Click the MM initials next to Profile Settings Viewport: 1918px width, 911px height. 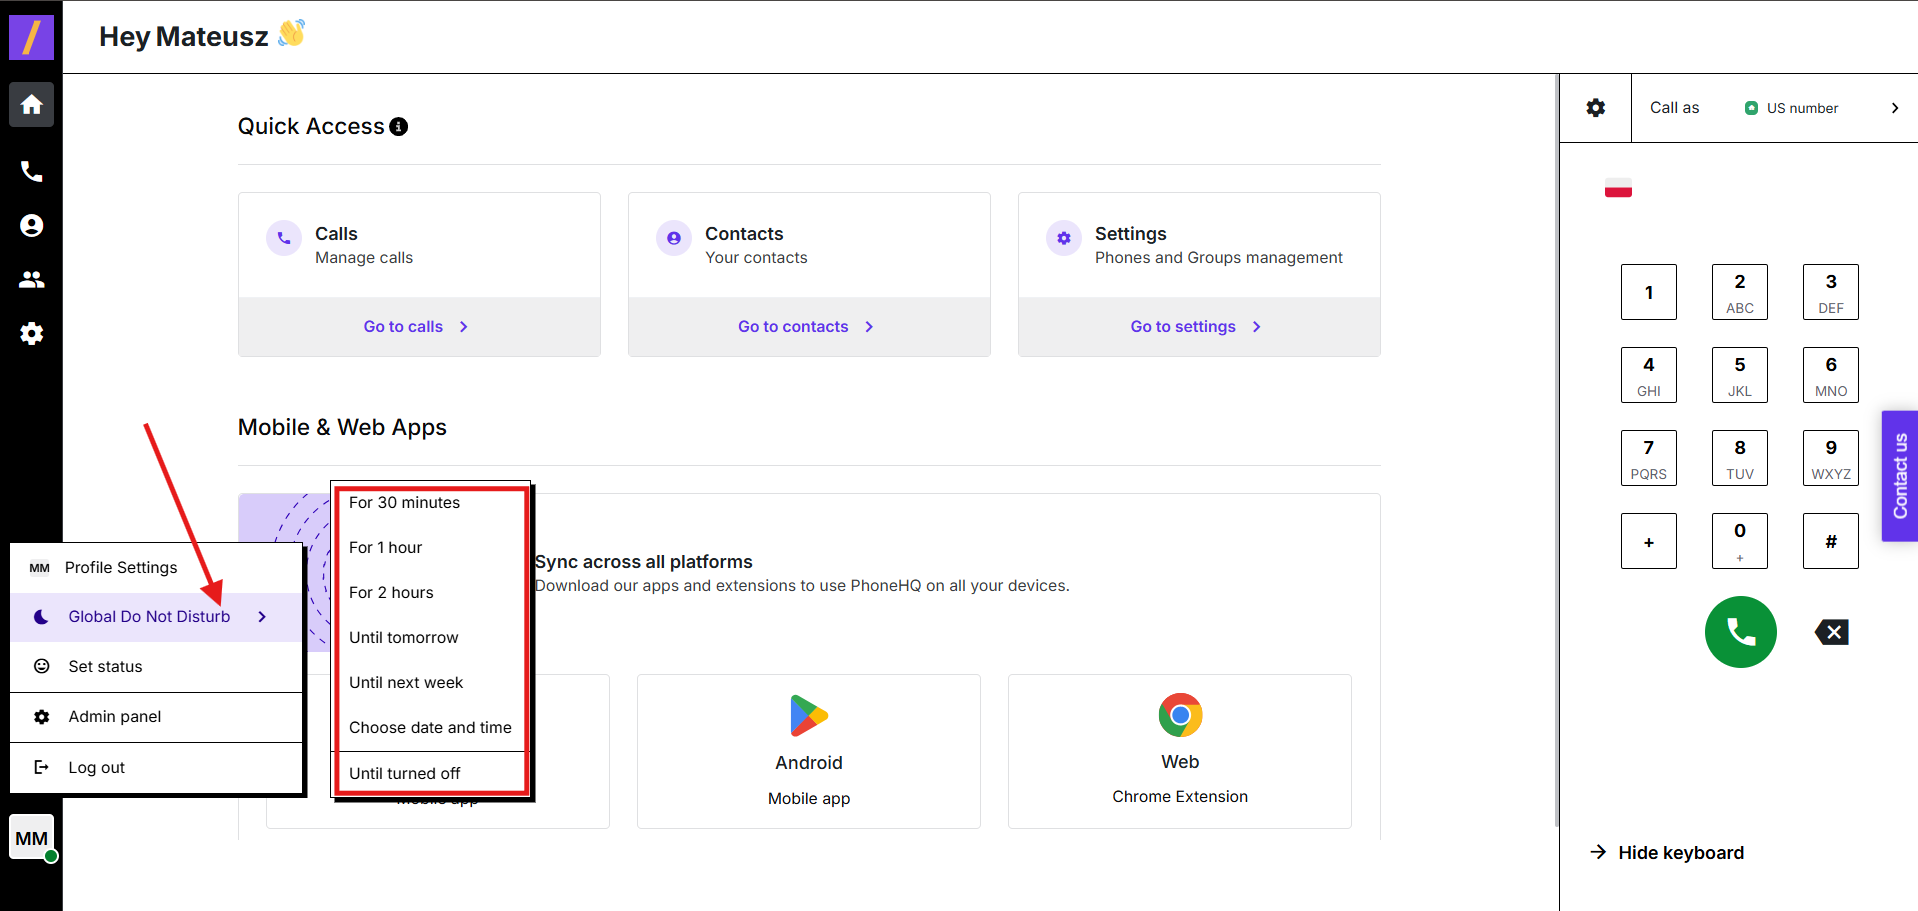tap(40, 568)
